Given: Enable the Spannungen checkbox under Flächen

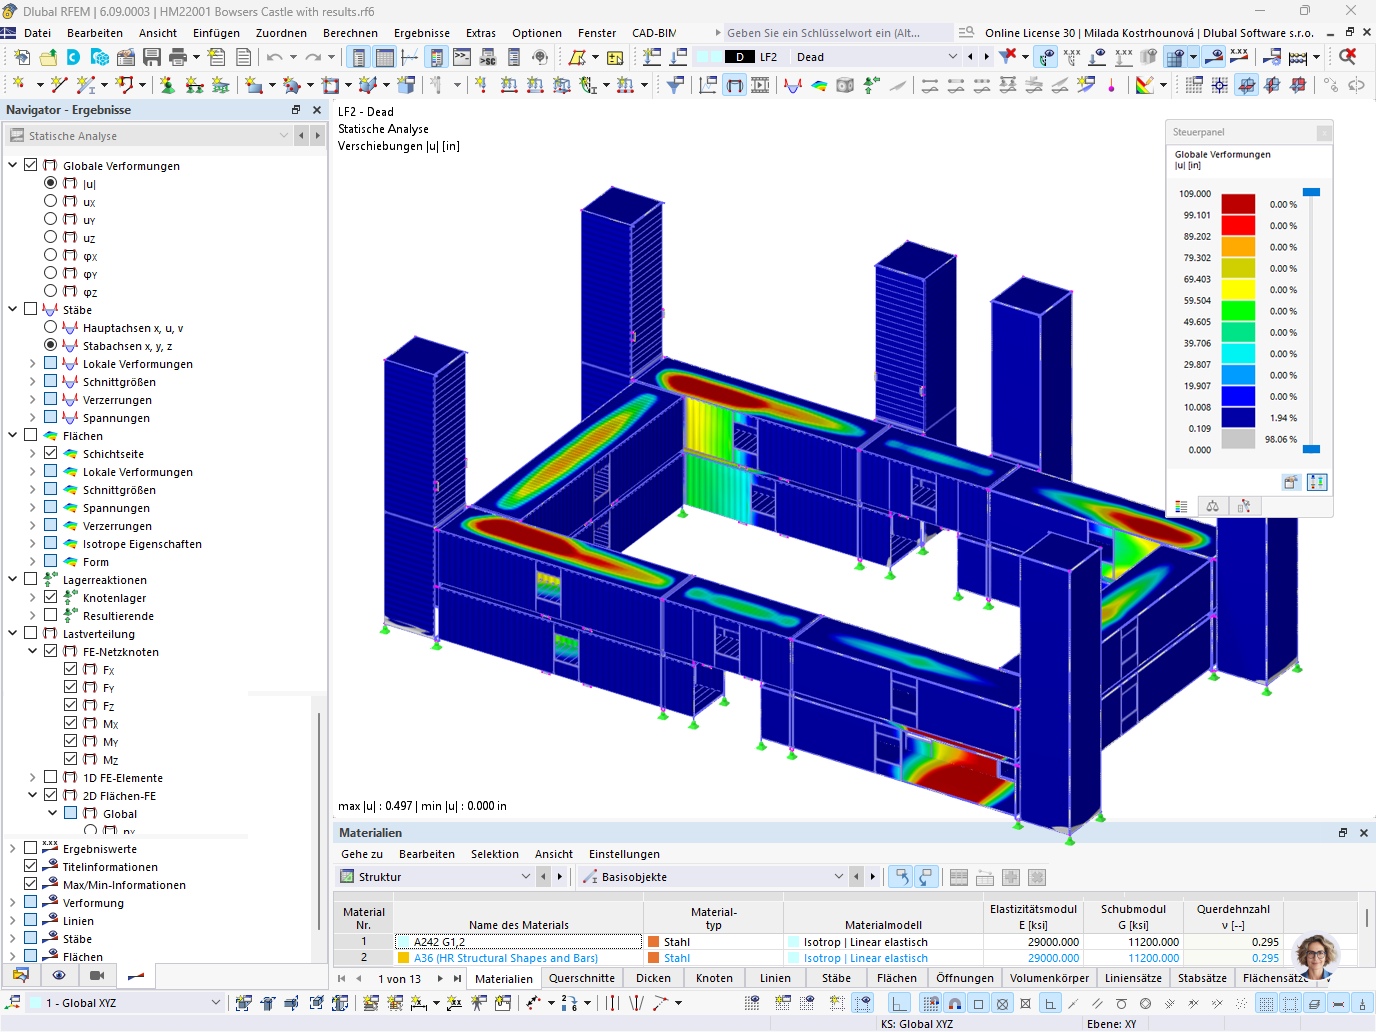Looking at the screenshot, I should pyautogui.click(x=51, y=507).
